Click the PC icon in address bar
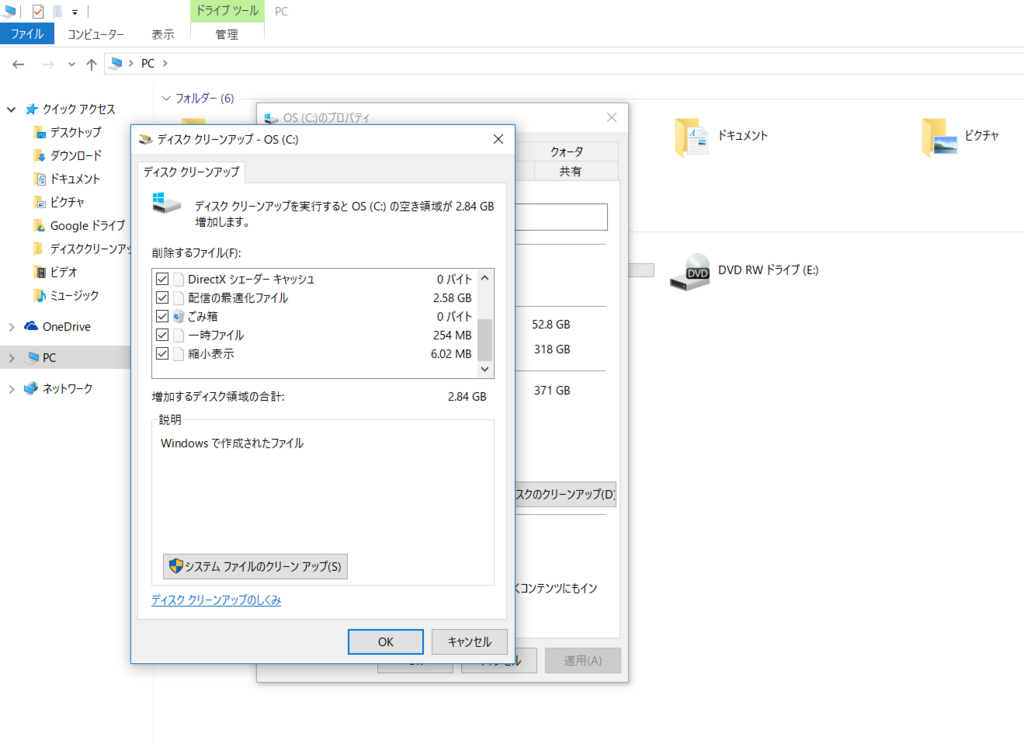The image size is (1024, 744). pos(116,63)
